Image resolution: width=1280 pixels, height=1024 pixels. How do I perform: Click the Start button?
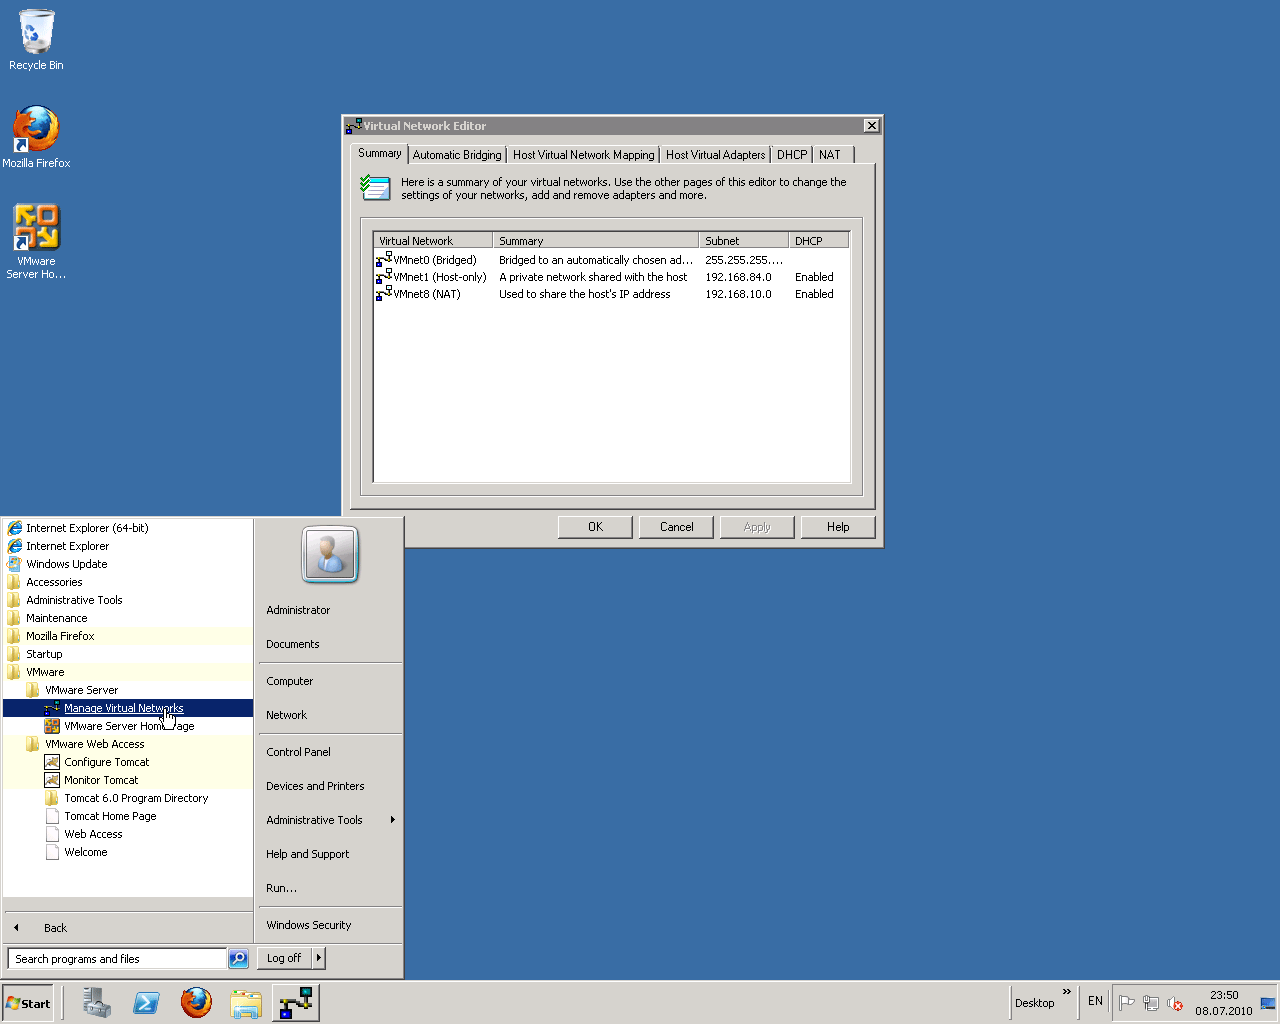coord(28,1003)
